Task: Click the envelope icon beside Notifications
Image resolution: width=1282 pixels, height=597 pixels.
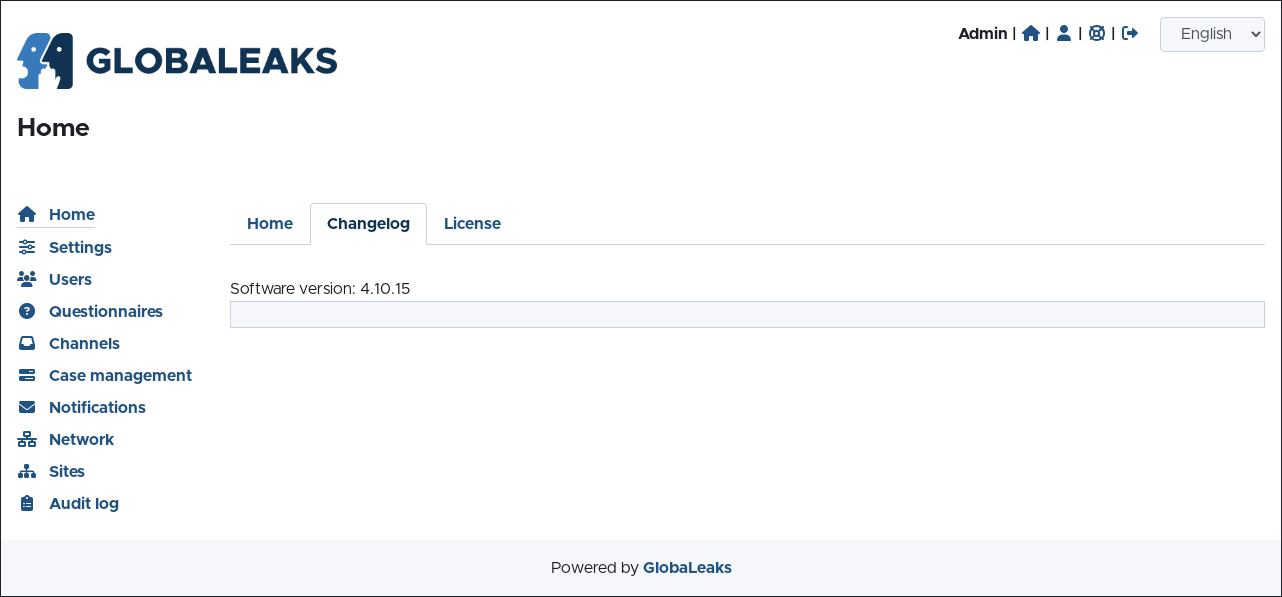Action: click(27, 407)
